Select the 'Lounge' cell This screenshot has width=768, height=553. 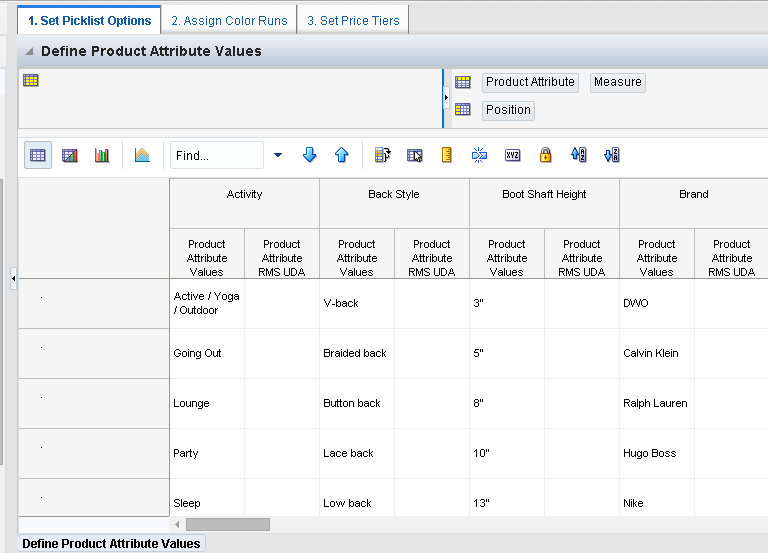coord(207,403)
